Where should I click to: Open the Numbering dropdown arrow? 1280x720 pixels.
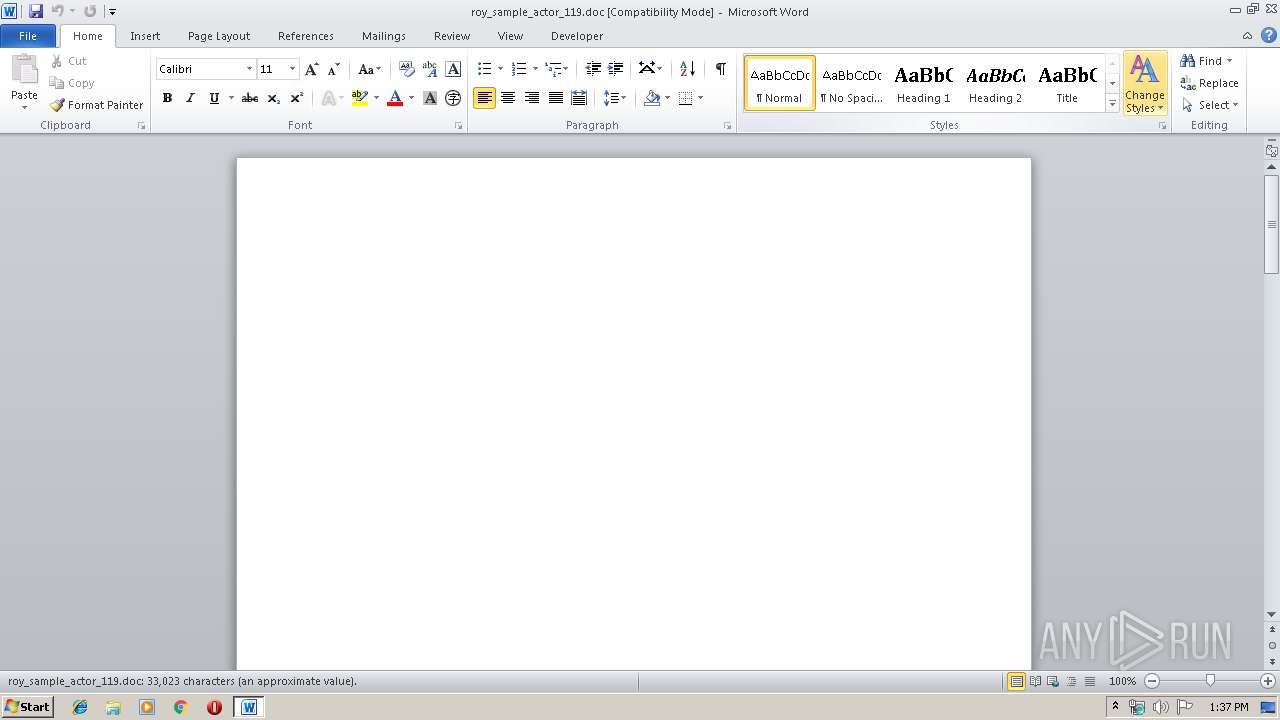tap(535, 69)
